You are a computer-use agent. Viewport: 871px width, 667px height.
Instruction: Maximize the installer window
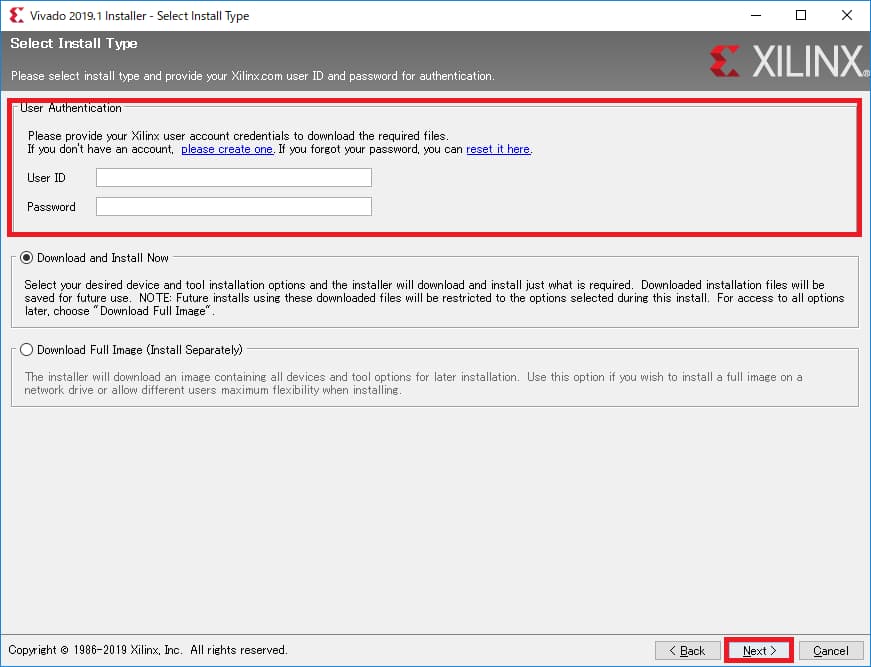tap(800, 15)
